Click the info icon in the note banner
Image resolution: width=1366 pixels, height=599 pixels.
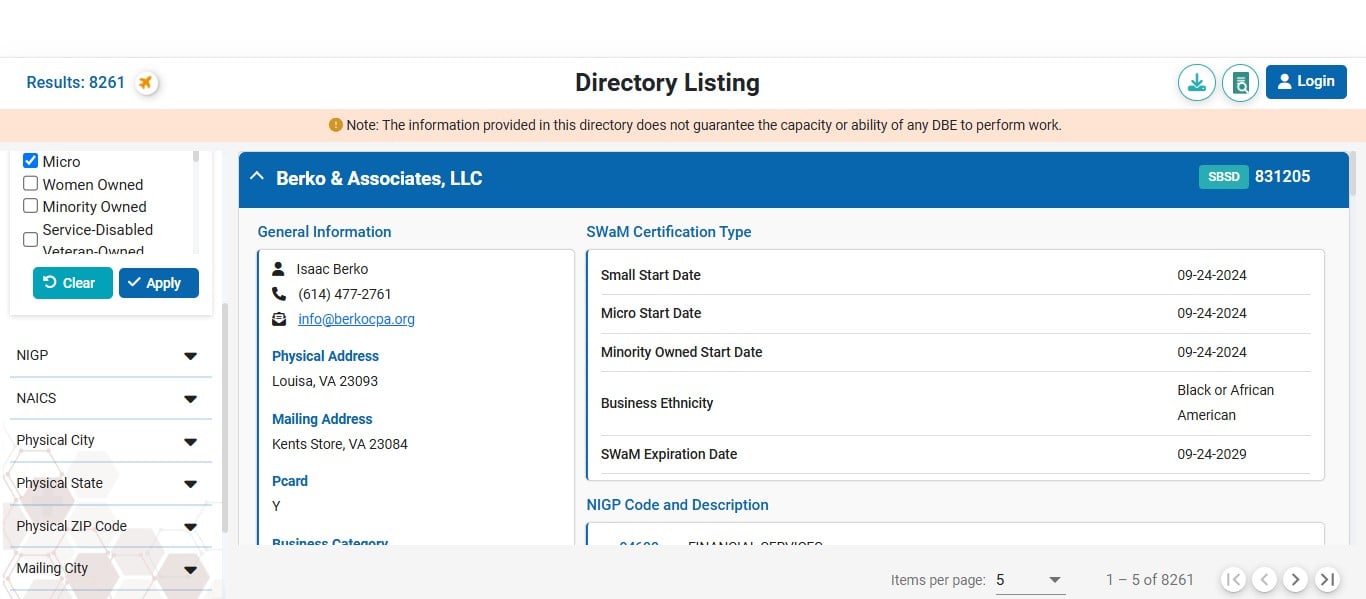point(336,126)
